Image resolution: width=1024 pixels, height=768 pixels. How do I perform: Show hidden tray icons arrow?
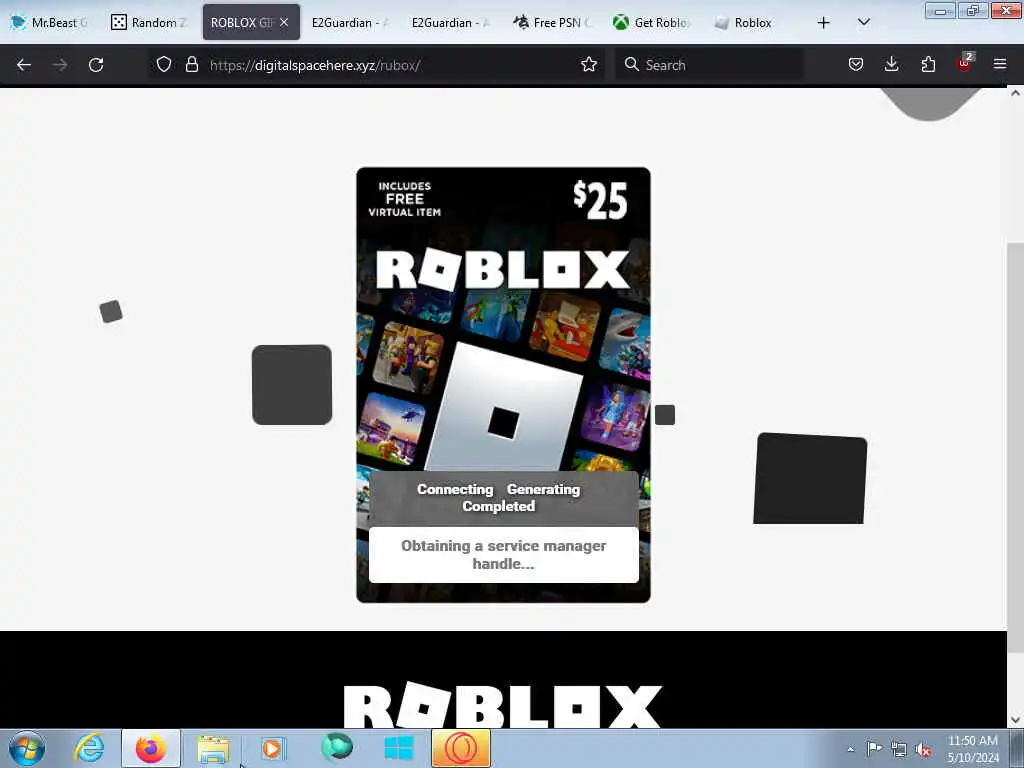850,749
